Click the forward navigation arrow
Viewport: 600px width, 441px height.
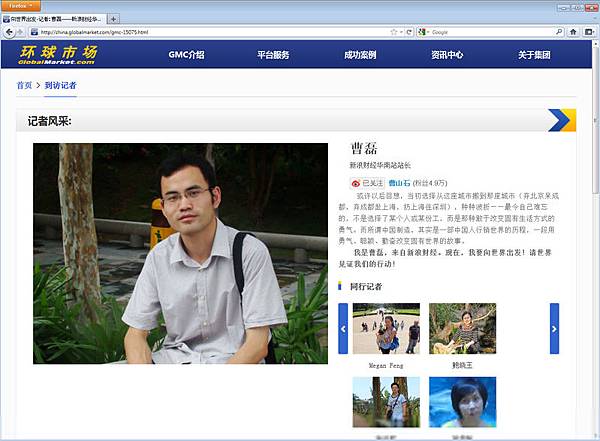20,32
